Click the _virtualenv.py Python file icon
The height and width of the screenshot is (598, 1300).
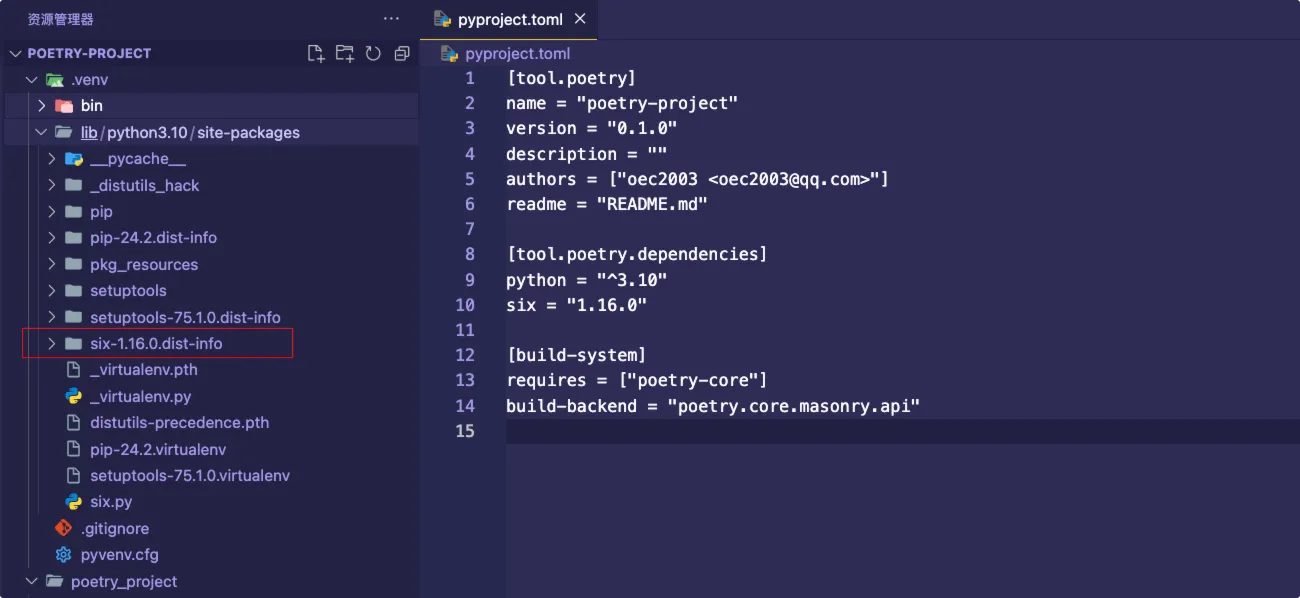(x=73, y=396)
